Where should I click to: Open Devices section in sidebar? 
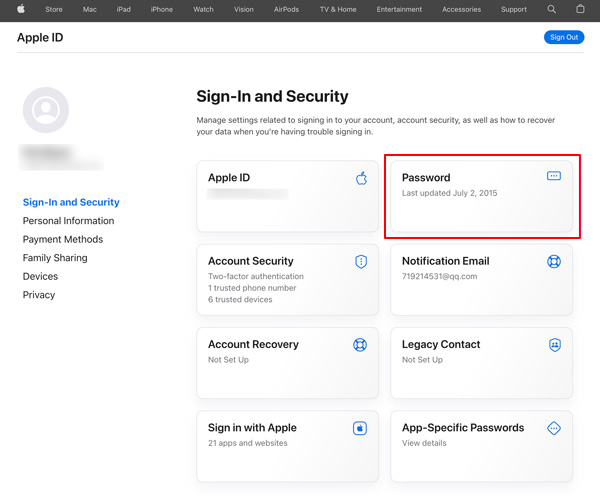coord(40,276)
